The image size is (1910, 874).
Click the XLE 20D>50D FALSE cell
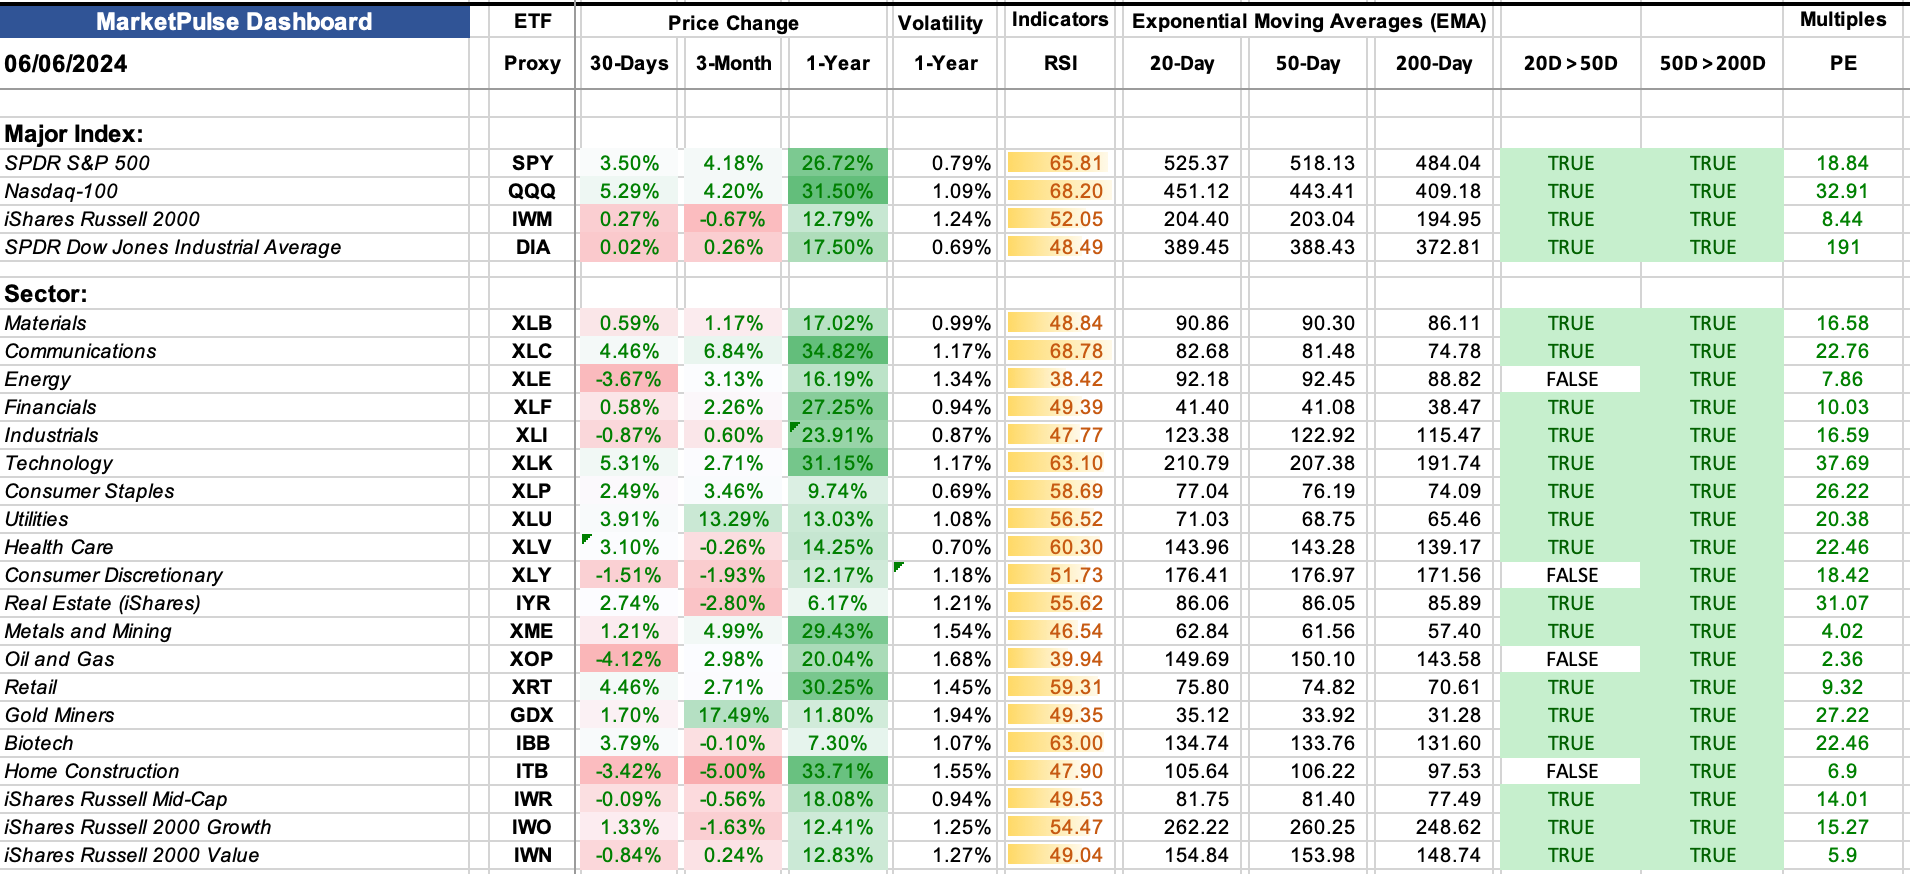point(1571,379)
